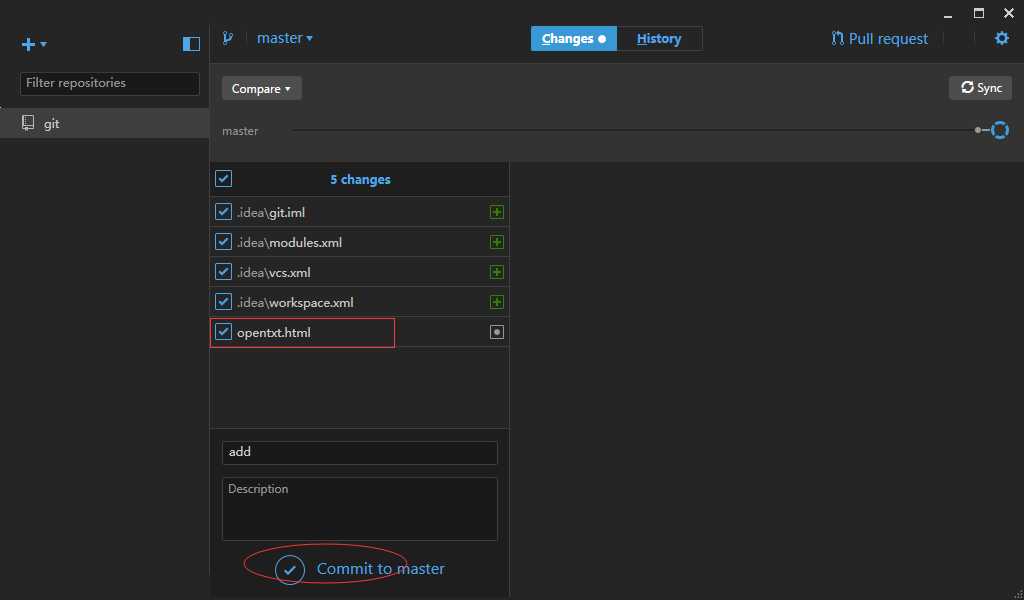This screenshot has width=1024, height=600.
Task: Uncheck the opentxt.html checkbox
Action: click(223, 332)
